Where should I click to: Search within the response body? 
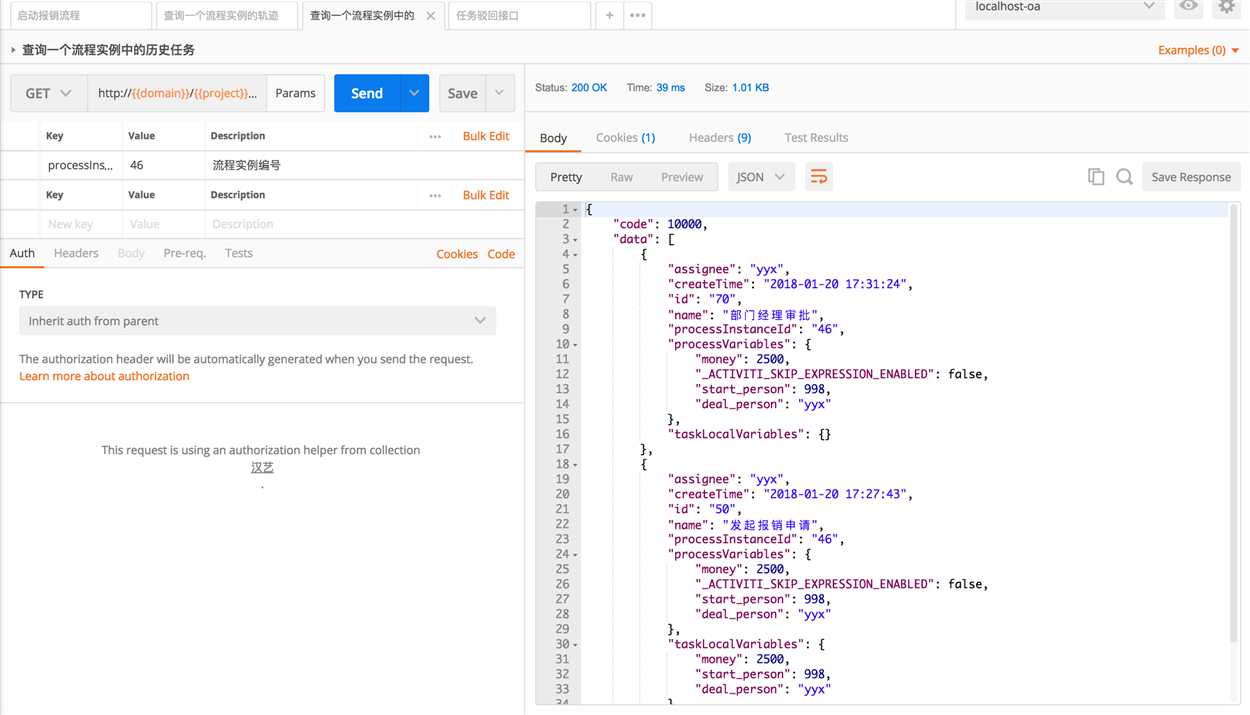1125,177
